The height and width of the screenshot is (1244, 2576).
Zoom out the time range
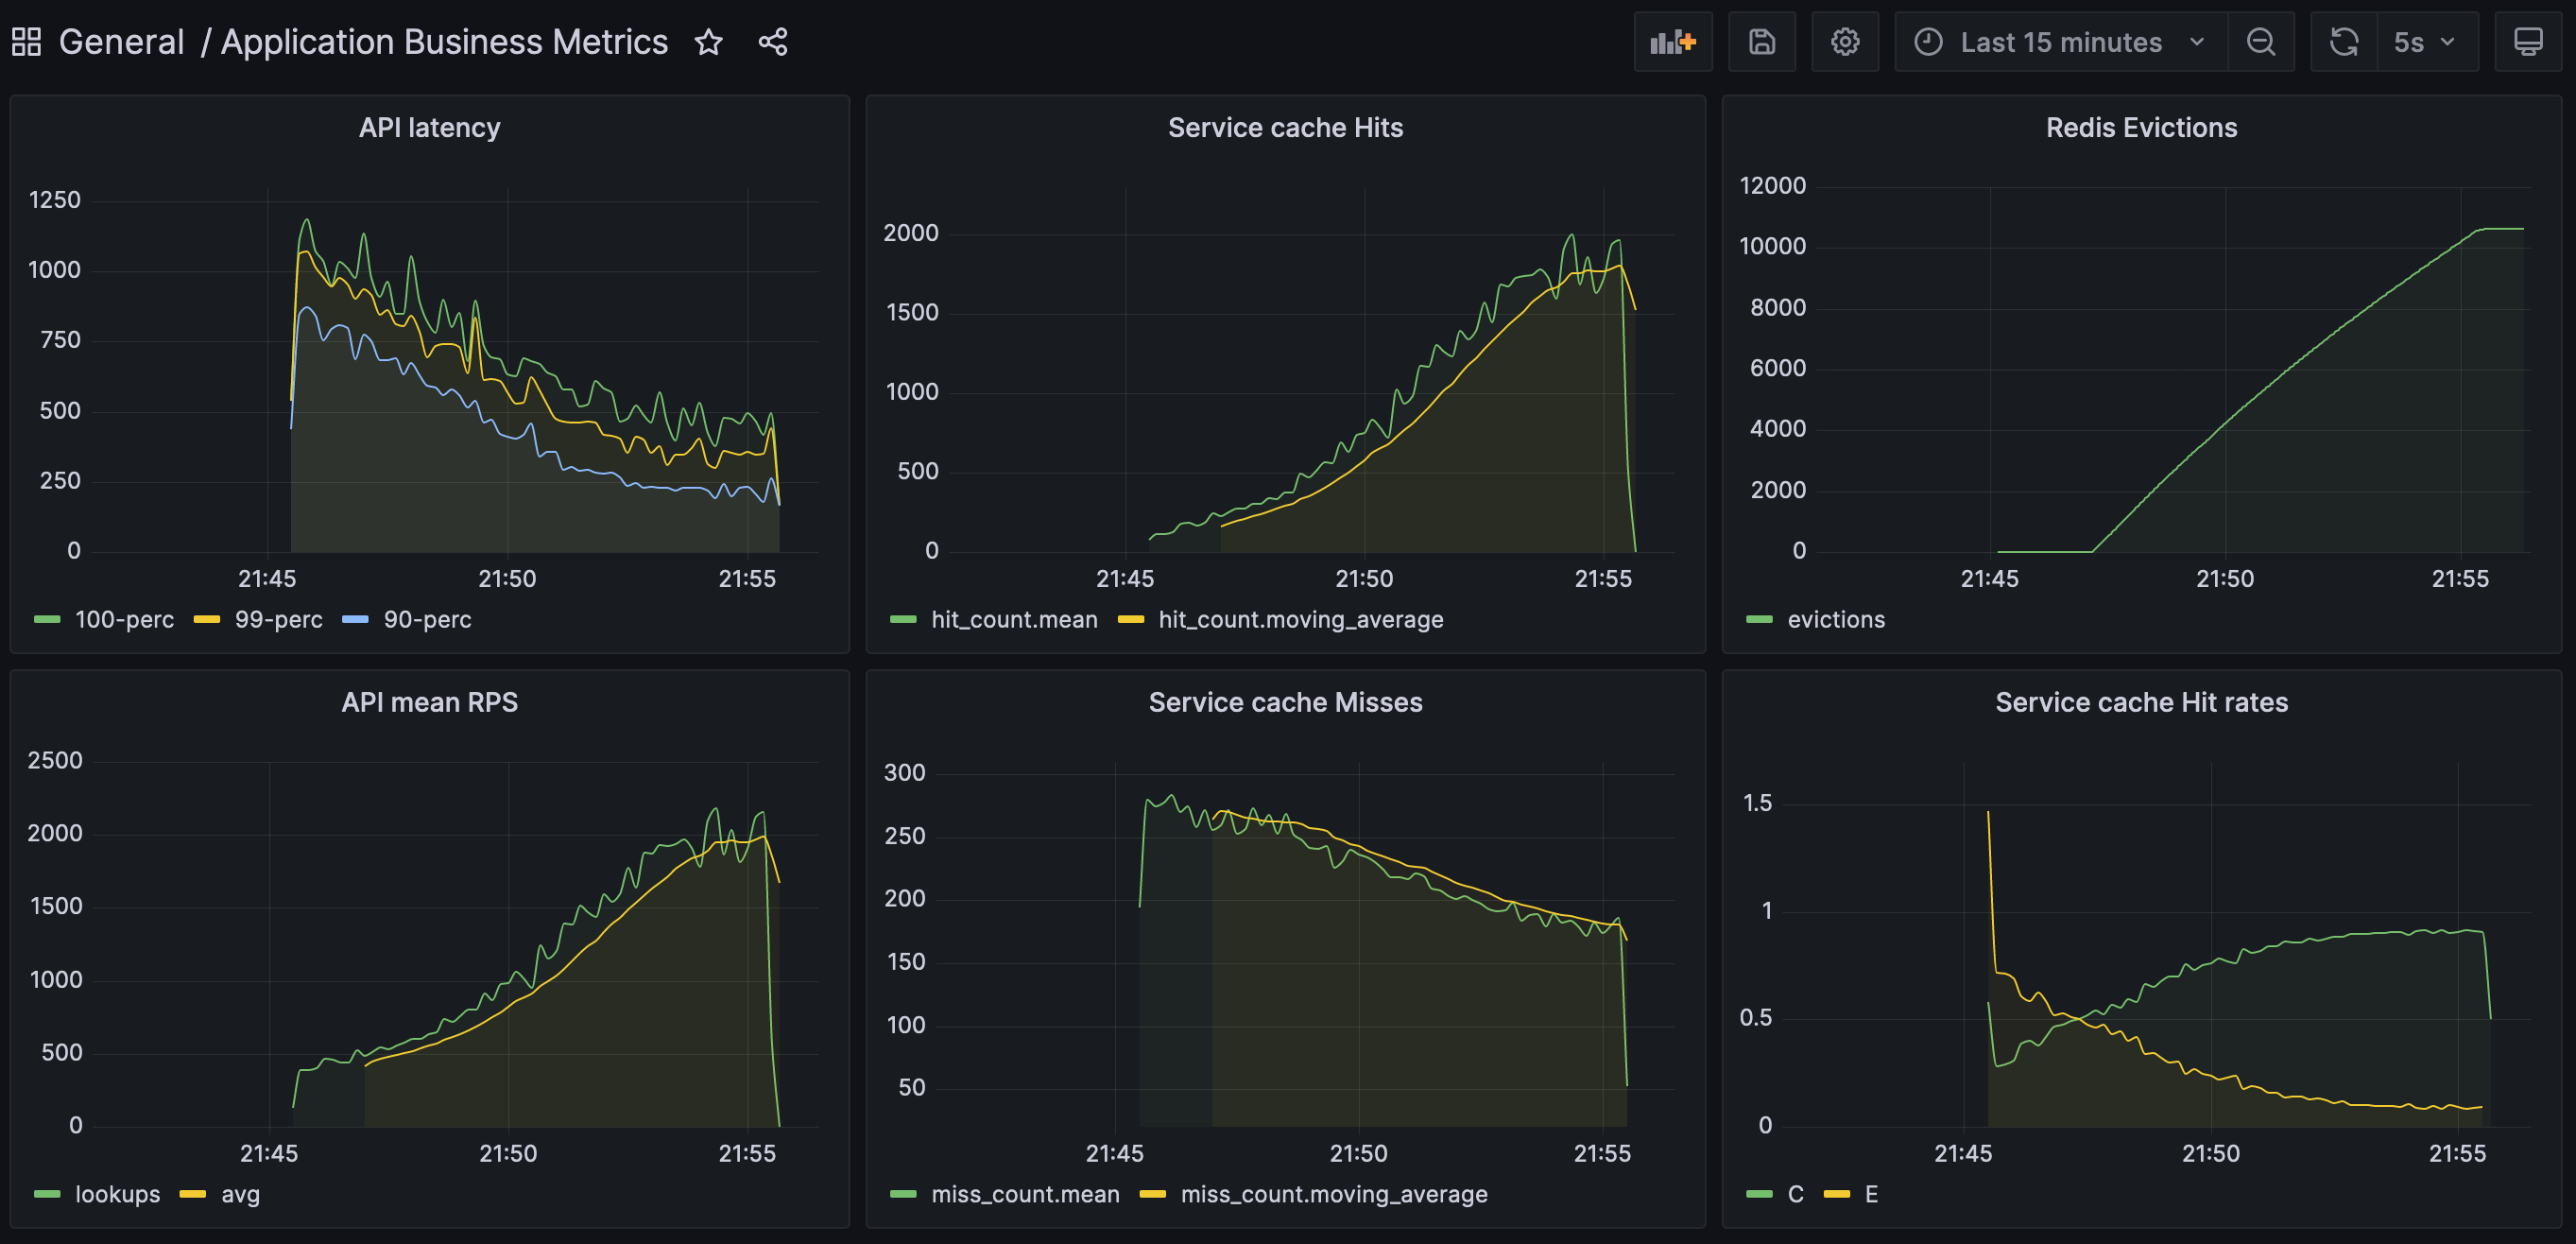tap(2260, 42)
